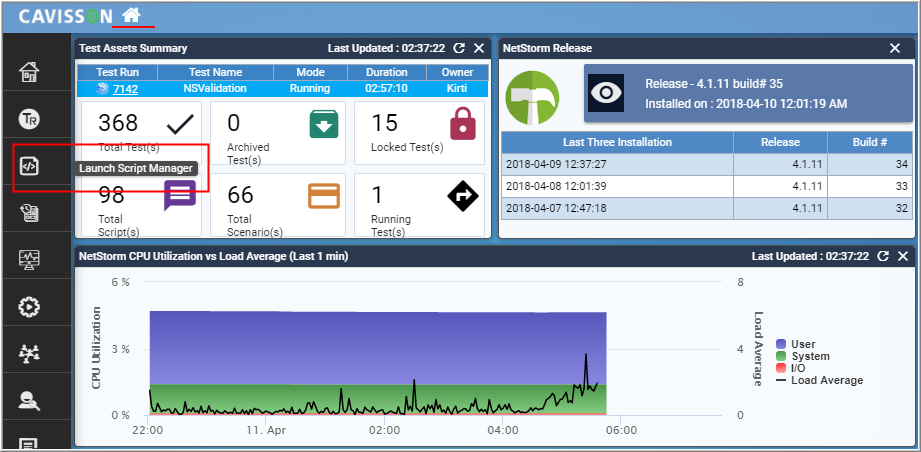
Task: Click the green hammer release icon
Action: (x=532, y=97)
